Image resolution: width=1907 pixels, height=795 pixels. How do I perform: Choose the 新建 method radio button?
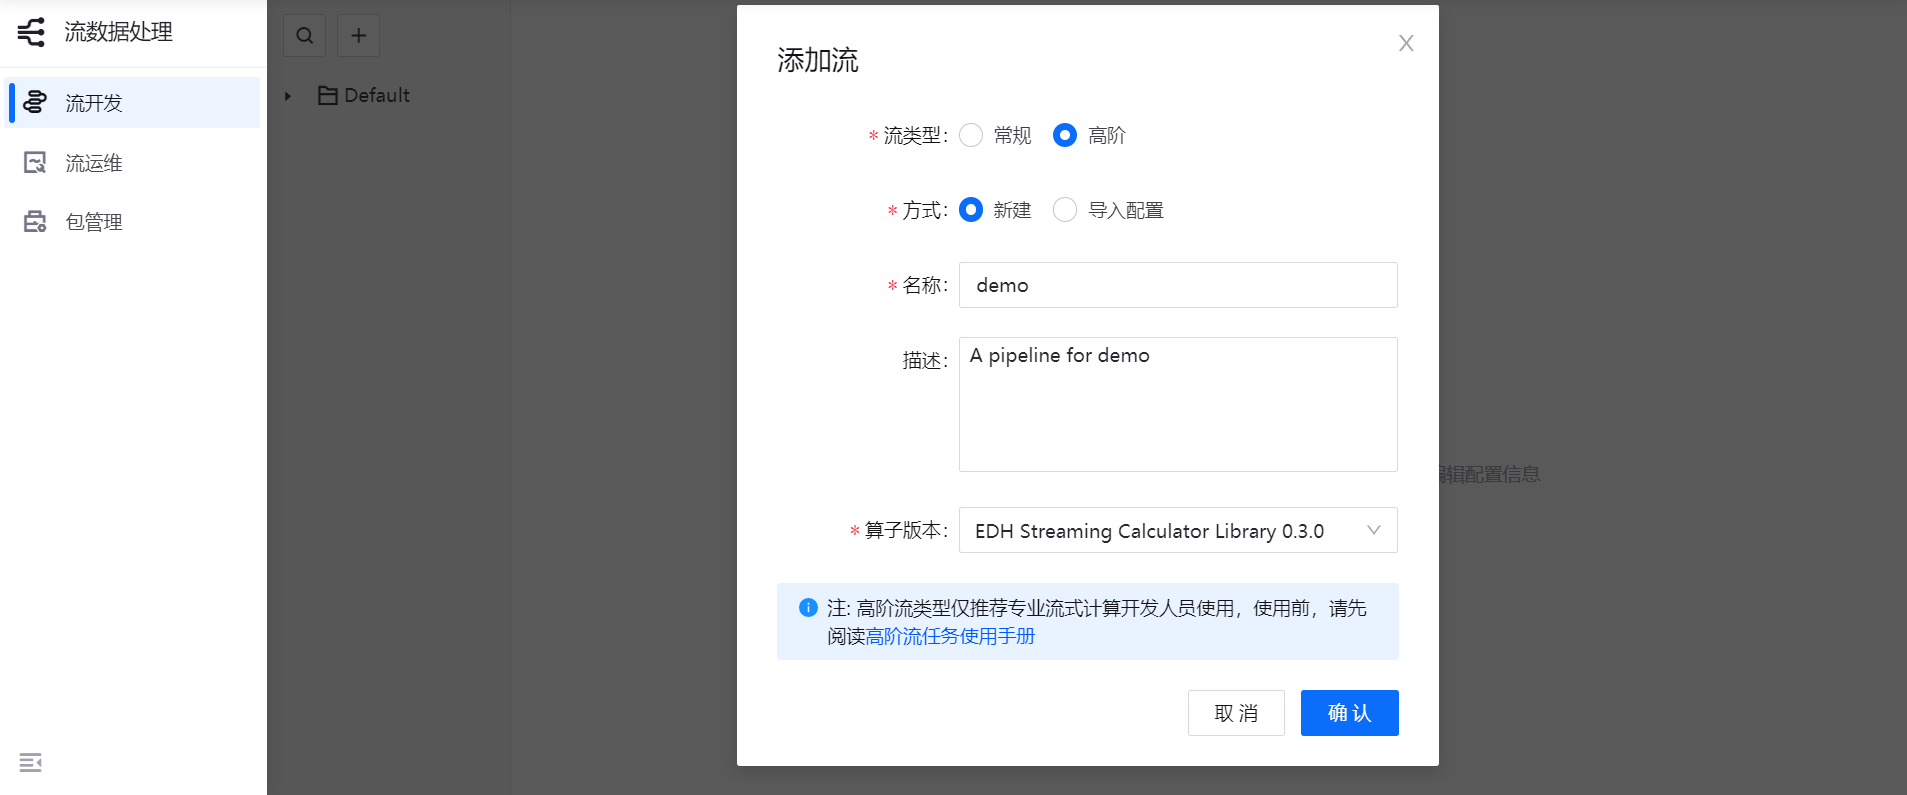[971, 210]
